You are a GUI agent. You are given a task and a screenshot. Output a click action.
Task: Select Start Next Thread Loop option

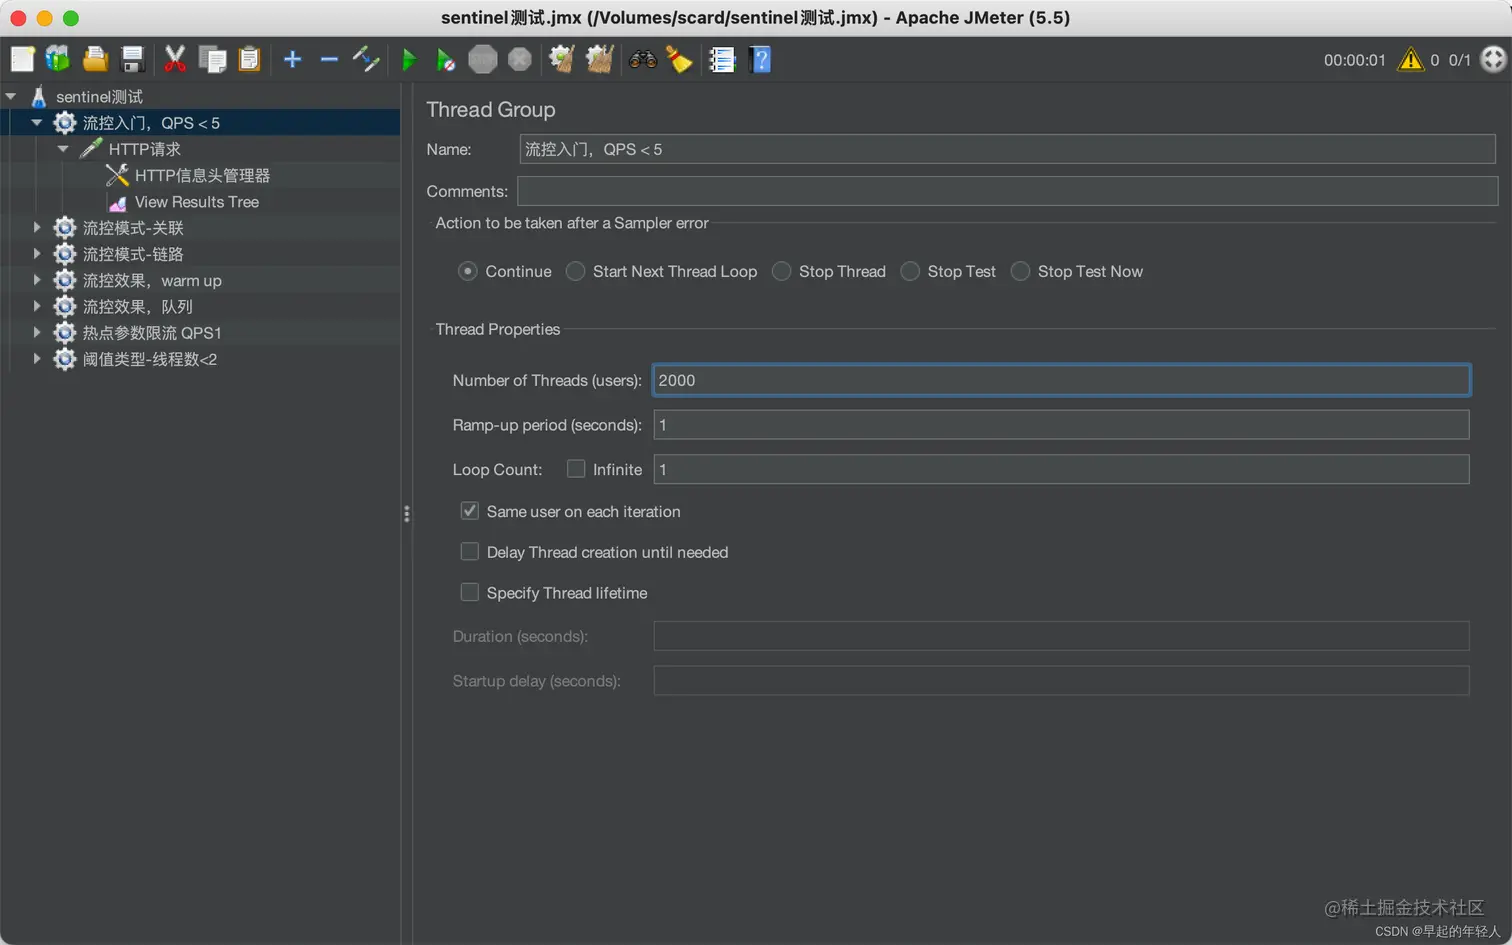pos(575,271)
